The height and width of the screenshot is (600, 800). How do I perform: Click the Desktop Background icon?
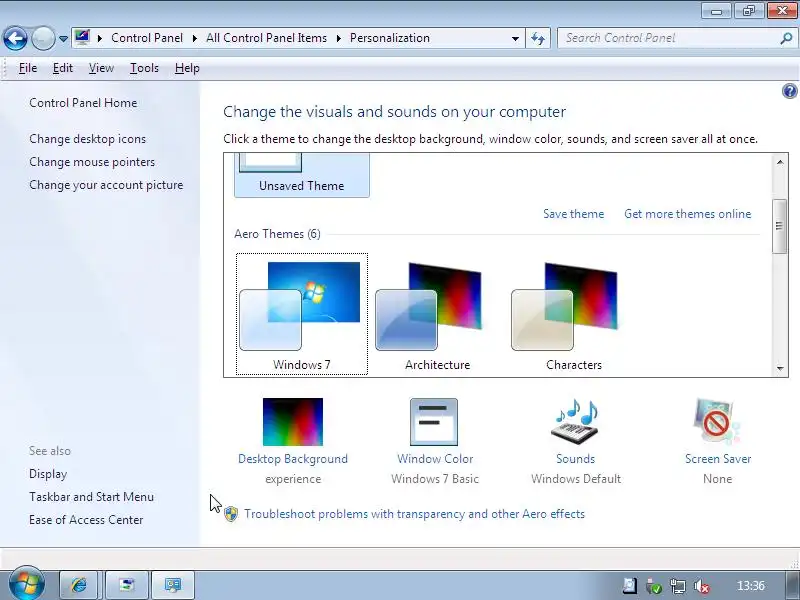point(293,422)
